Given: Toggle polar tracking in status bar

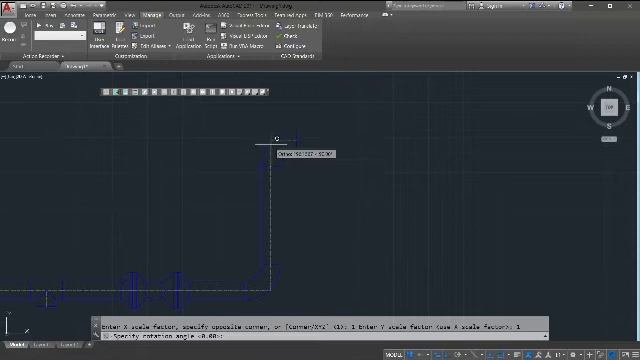Looking at the screenshot, I should tap(458, 355).
